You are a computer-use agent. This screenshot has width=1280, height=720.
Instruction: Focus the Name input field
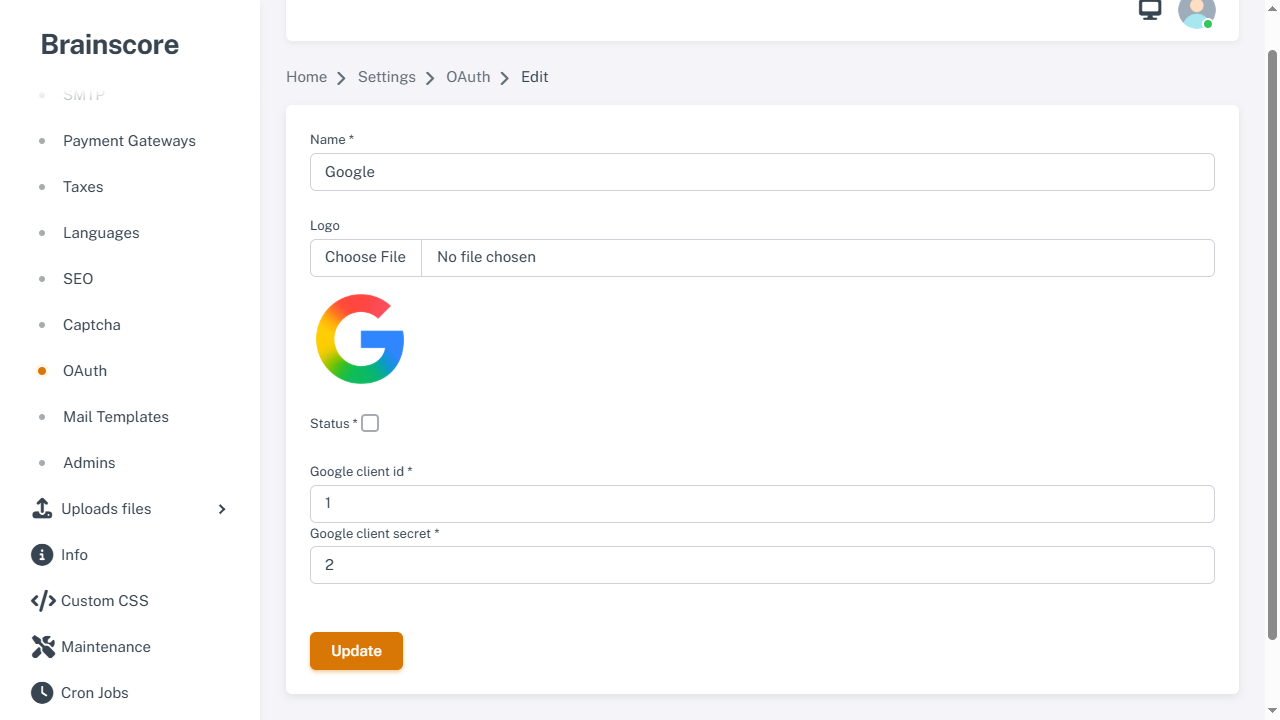(x=762, y=172)
